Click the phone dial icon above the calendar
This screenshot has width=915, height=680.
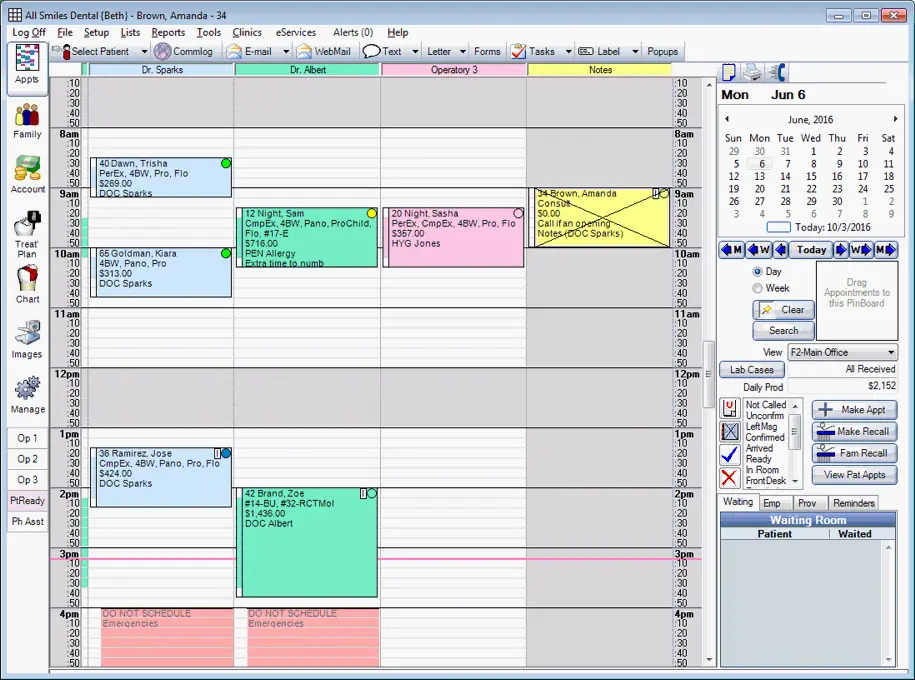(779, 71)
